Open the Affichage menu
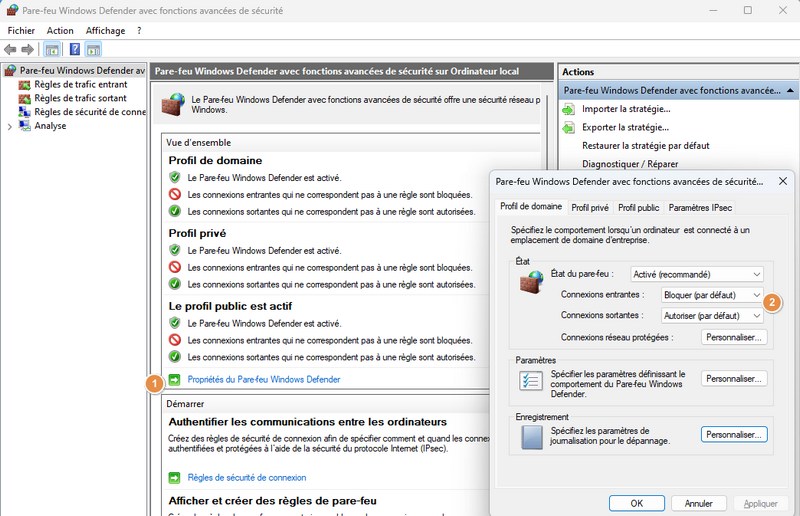This screenshot has height=516, width=800. [x=105, y=31]
